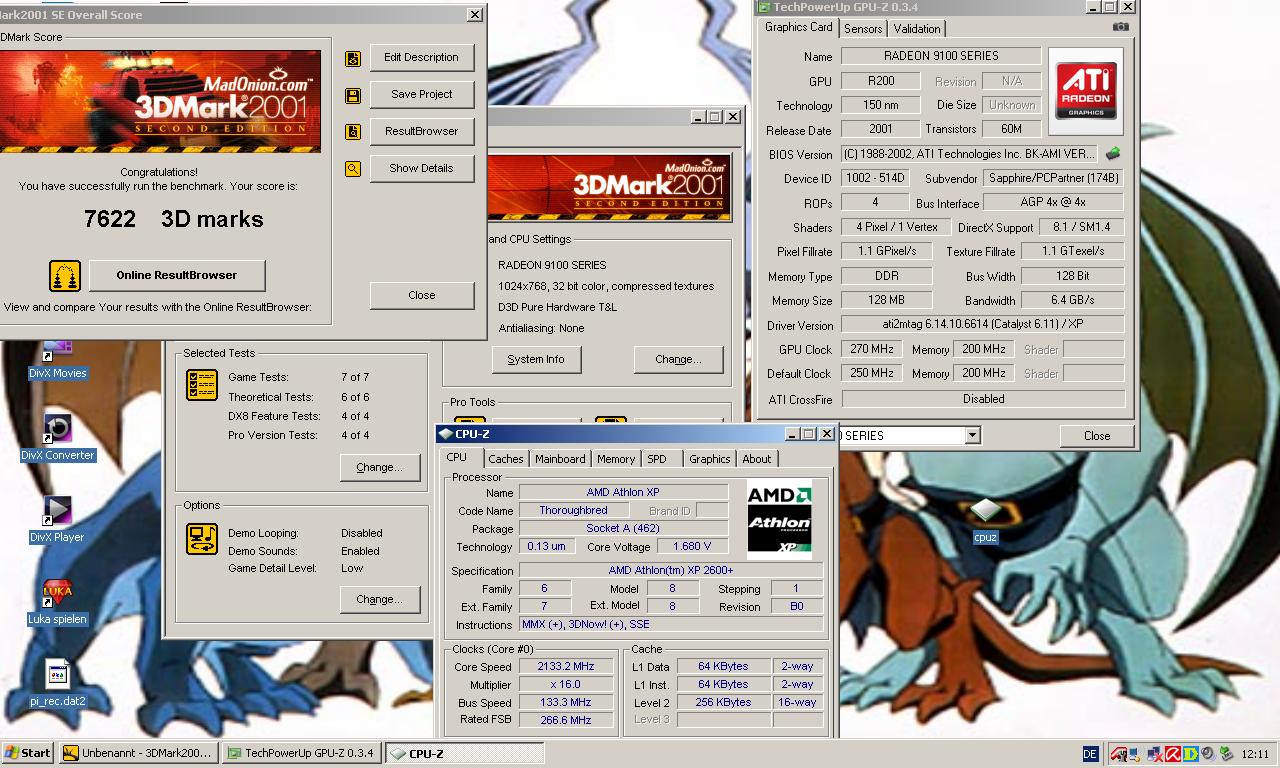Save the BIOS using the green chip icon
1280x768 pixels.
tap(1113, 154)
